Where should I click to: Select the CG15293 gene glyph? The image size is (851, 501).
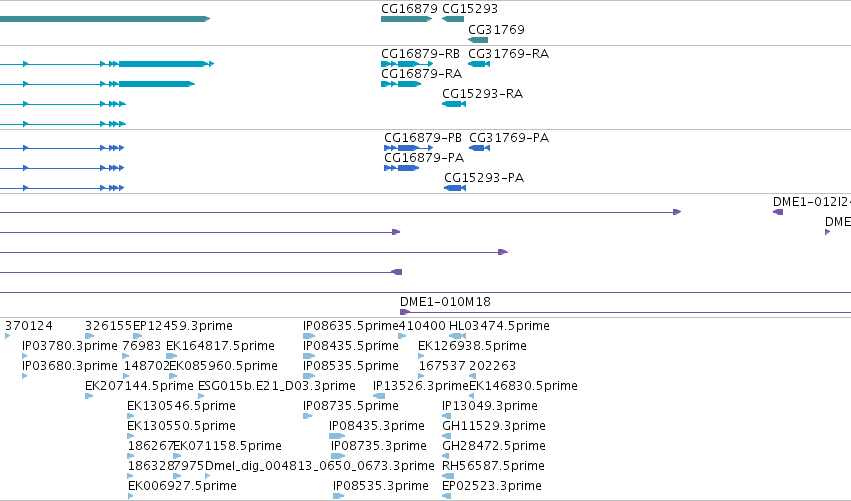pyautogui.click(x=453, y=19)
